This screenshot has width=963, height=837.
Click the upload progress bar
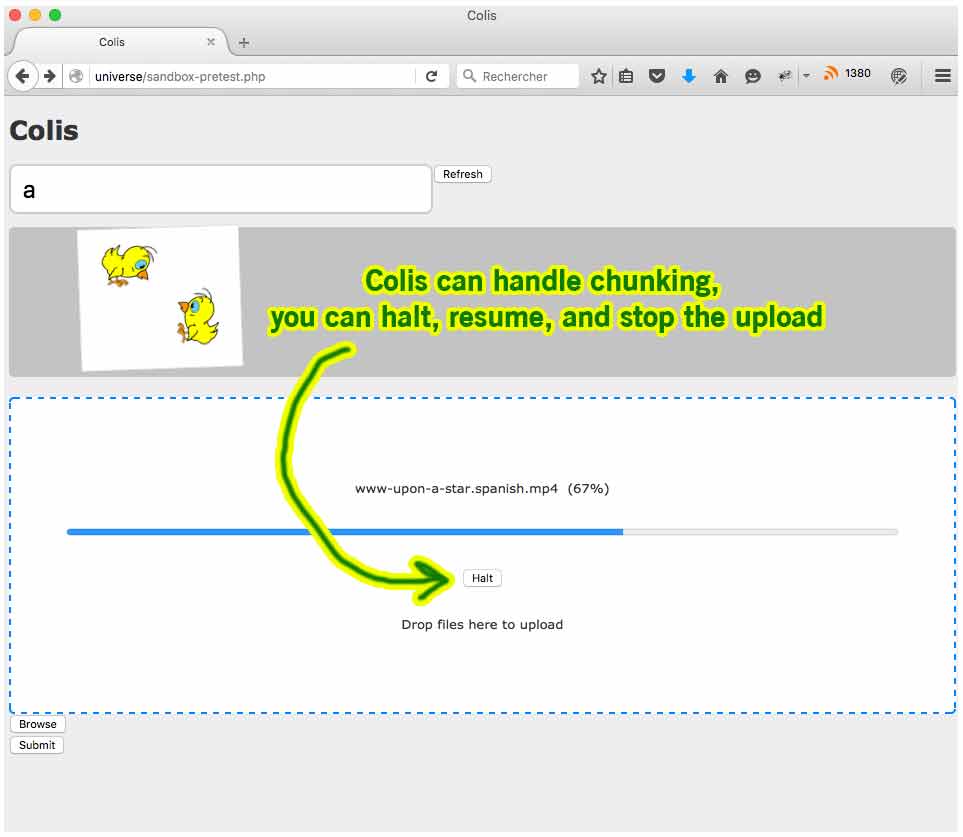[x=482, y=531]
